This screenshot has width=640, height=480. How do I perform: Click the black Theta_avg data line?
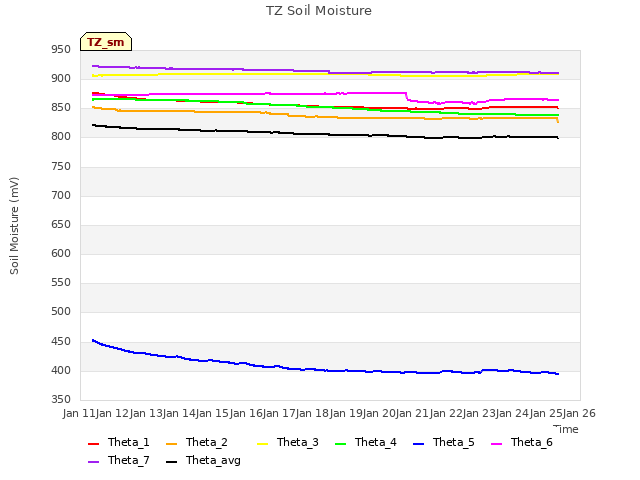(x=327, y=134)
